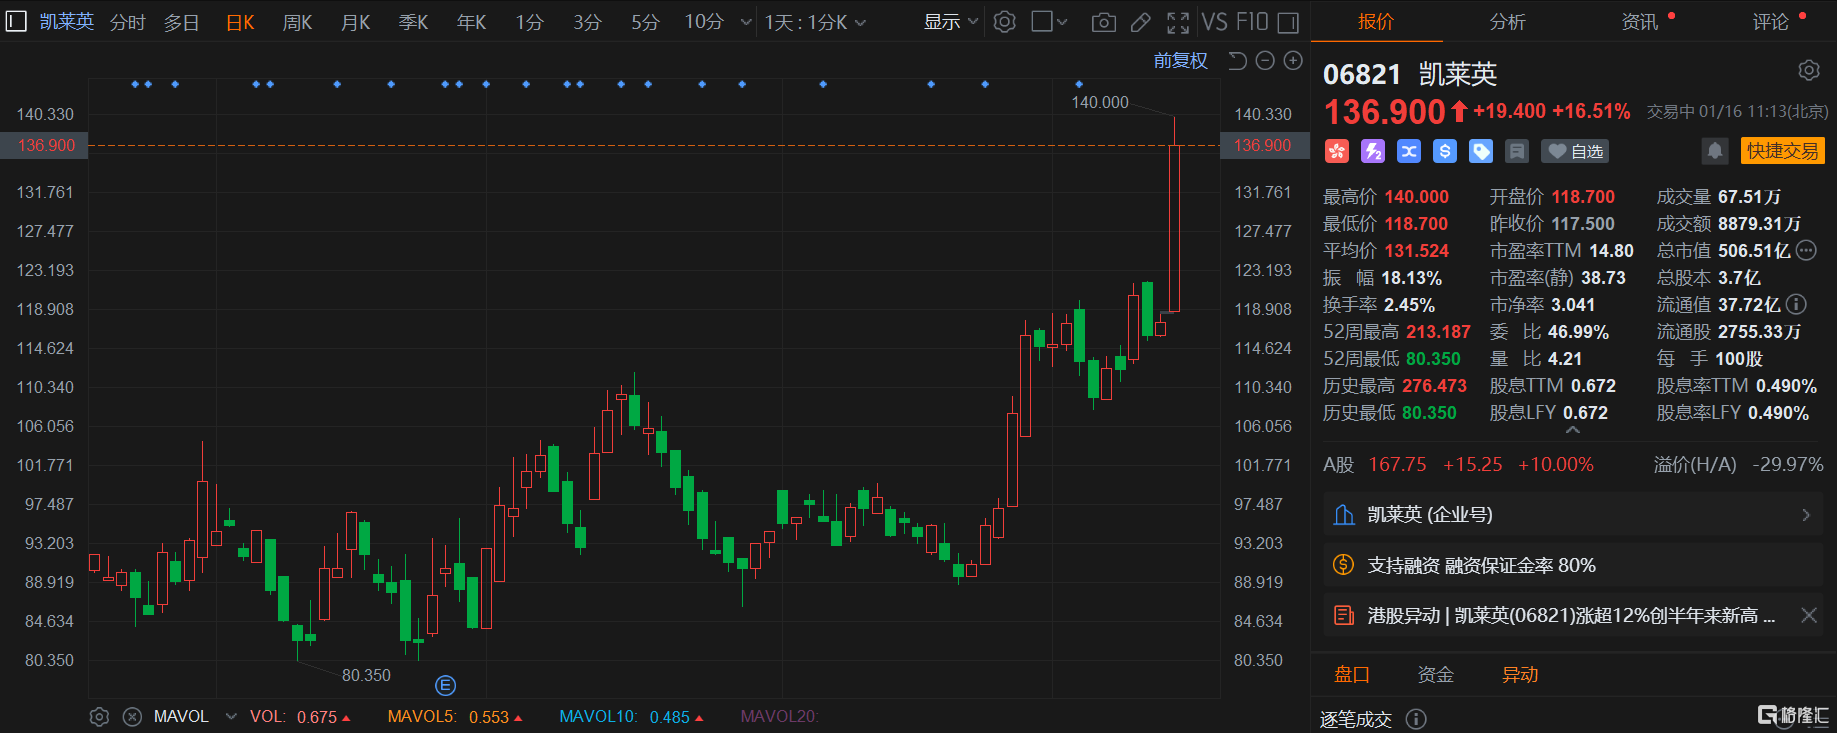Switch to 3分 minute chart
1837x733 pixels.
pyautogui.click(x=587, y=22)
